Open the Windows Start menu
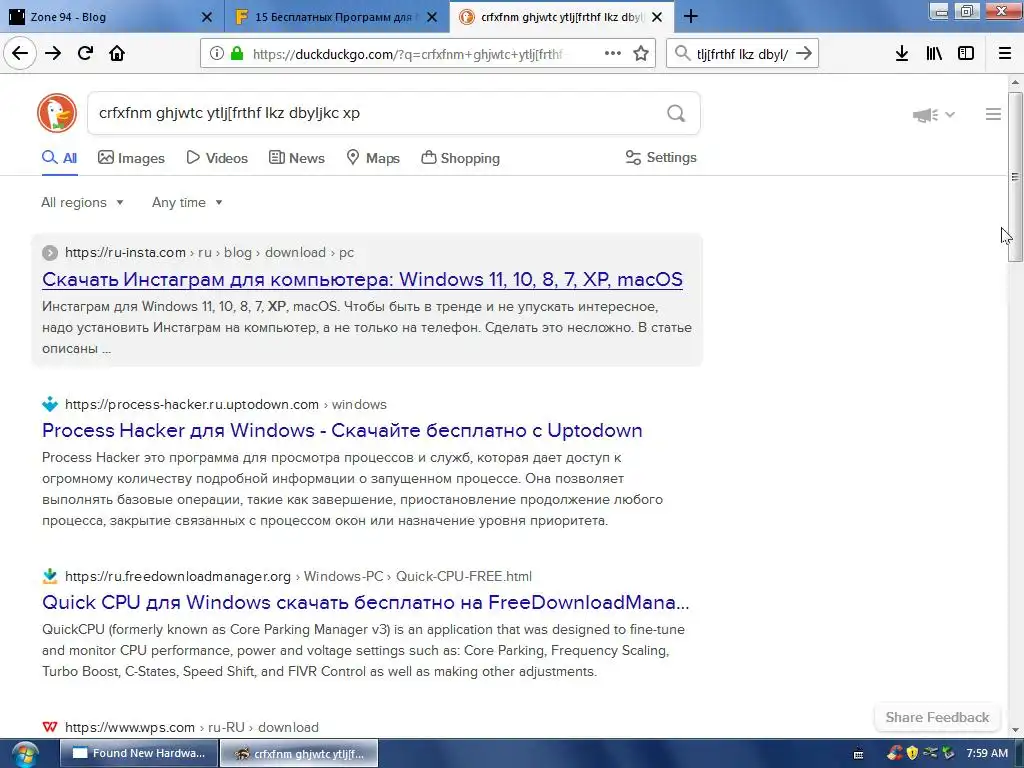Viewport: 1024px width, 768px height. click(x=25, y=754)
